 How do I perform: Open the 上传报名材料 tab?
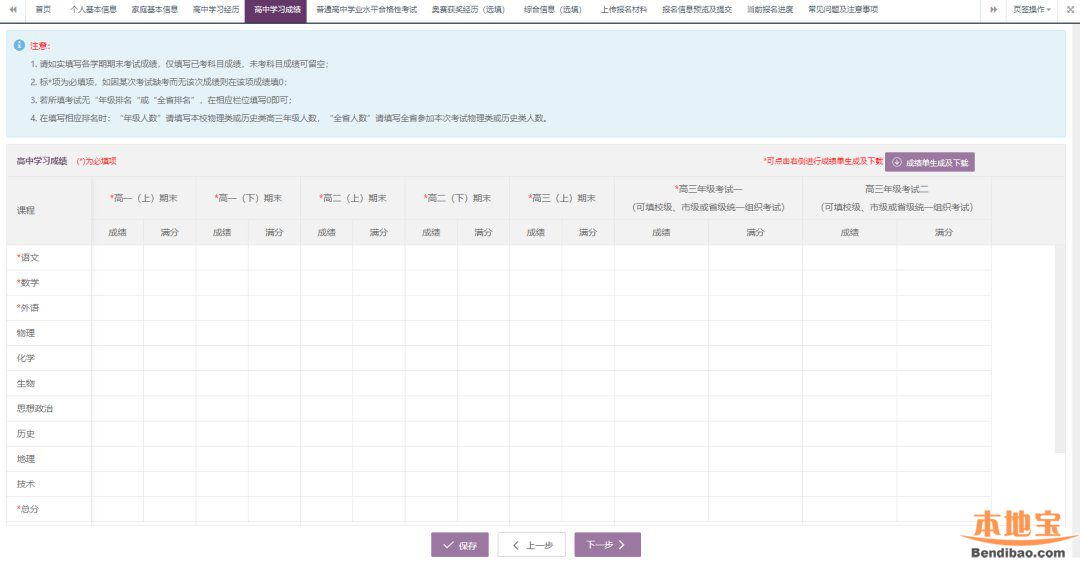pos(624,9)
